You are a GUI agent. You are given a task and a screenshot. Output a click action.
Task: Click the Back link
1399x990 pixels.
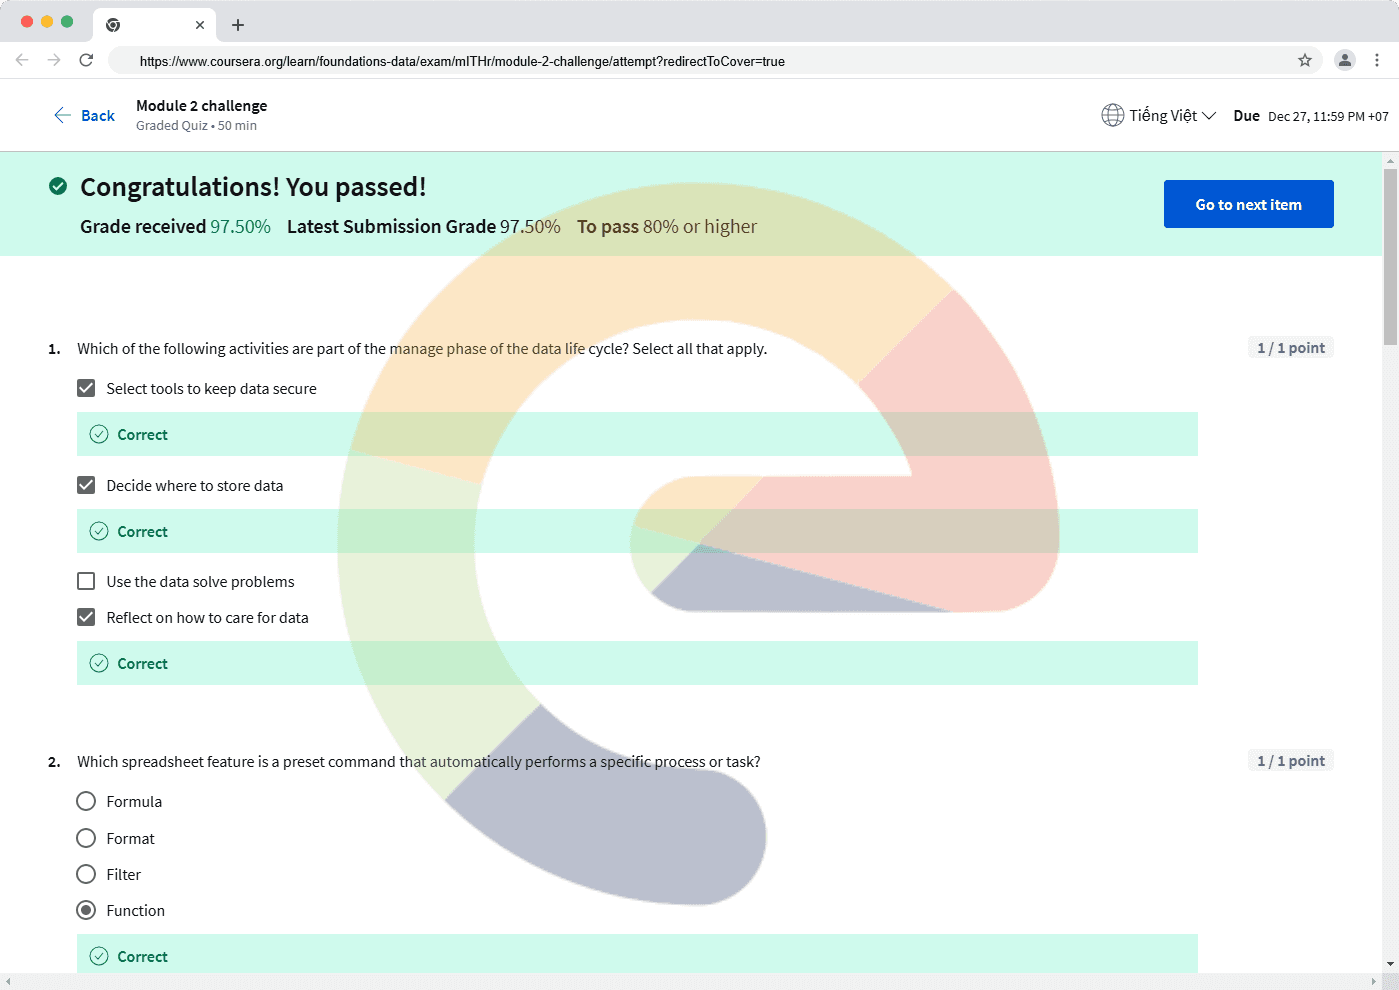coord(98,116)
